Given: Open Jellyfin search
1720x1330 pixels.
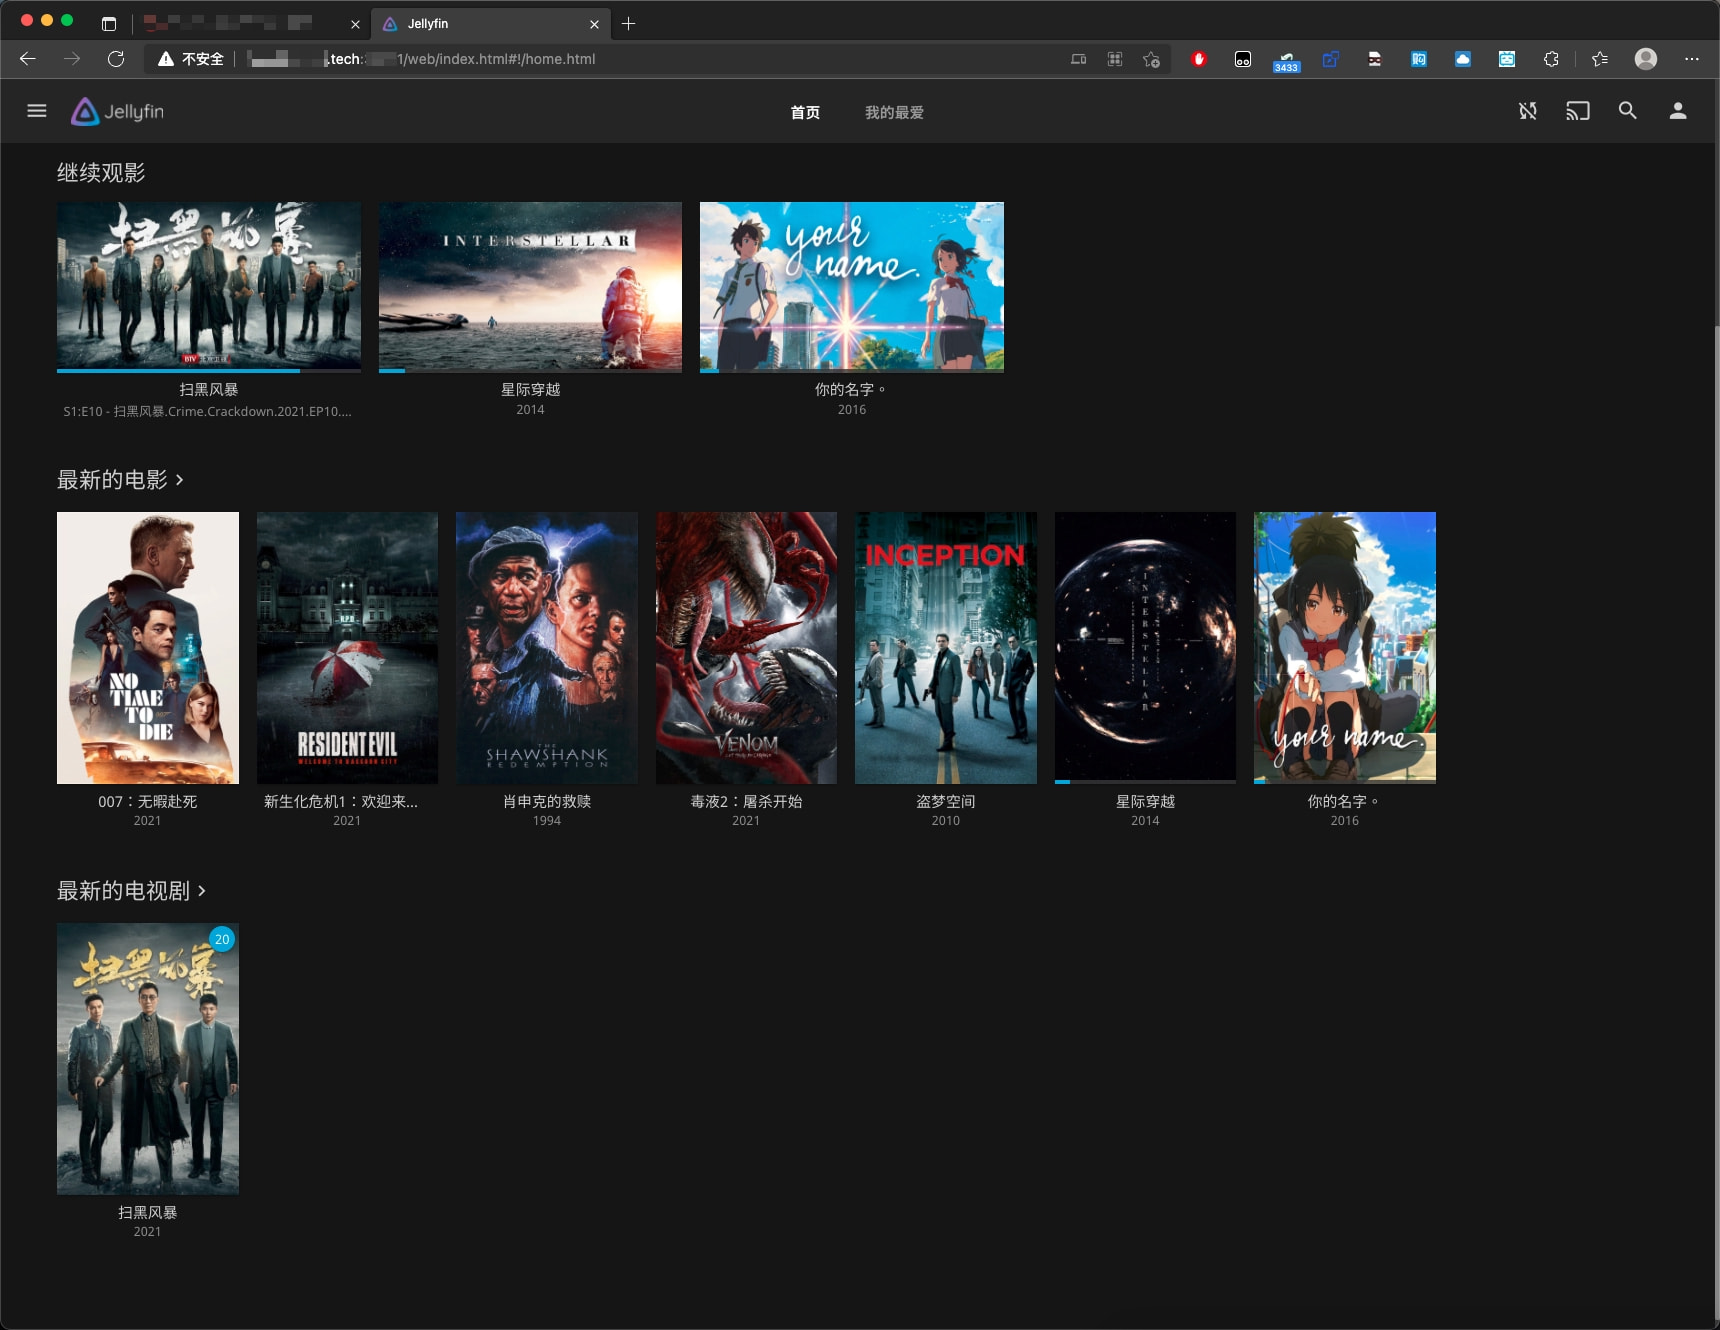Looking at the screenshot, I should [1628, 111].
